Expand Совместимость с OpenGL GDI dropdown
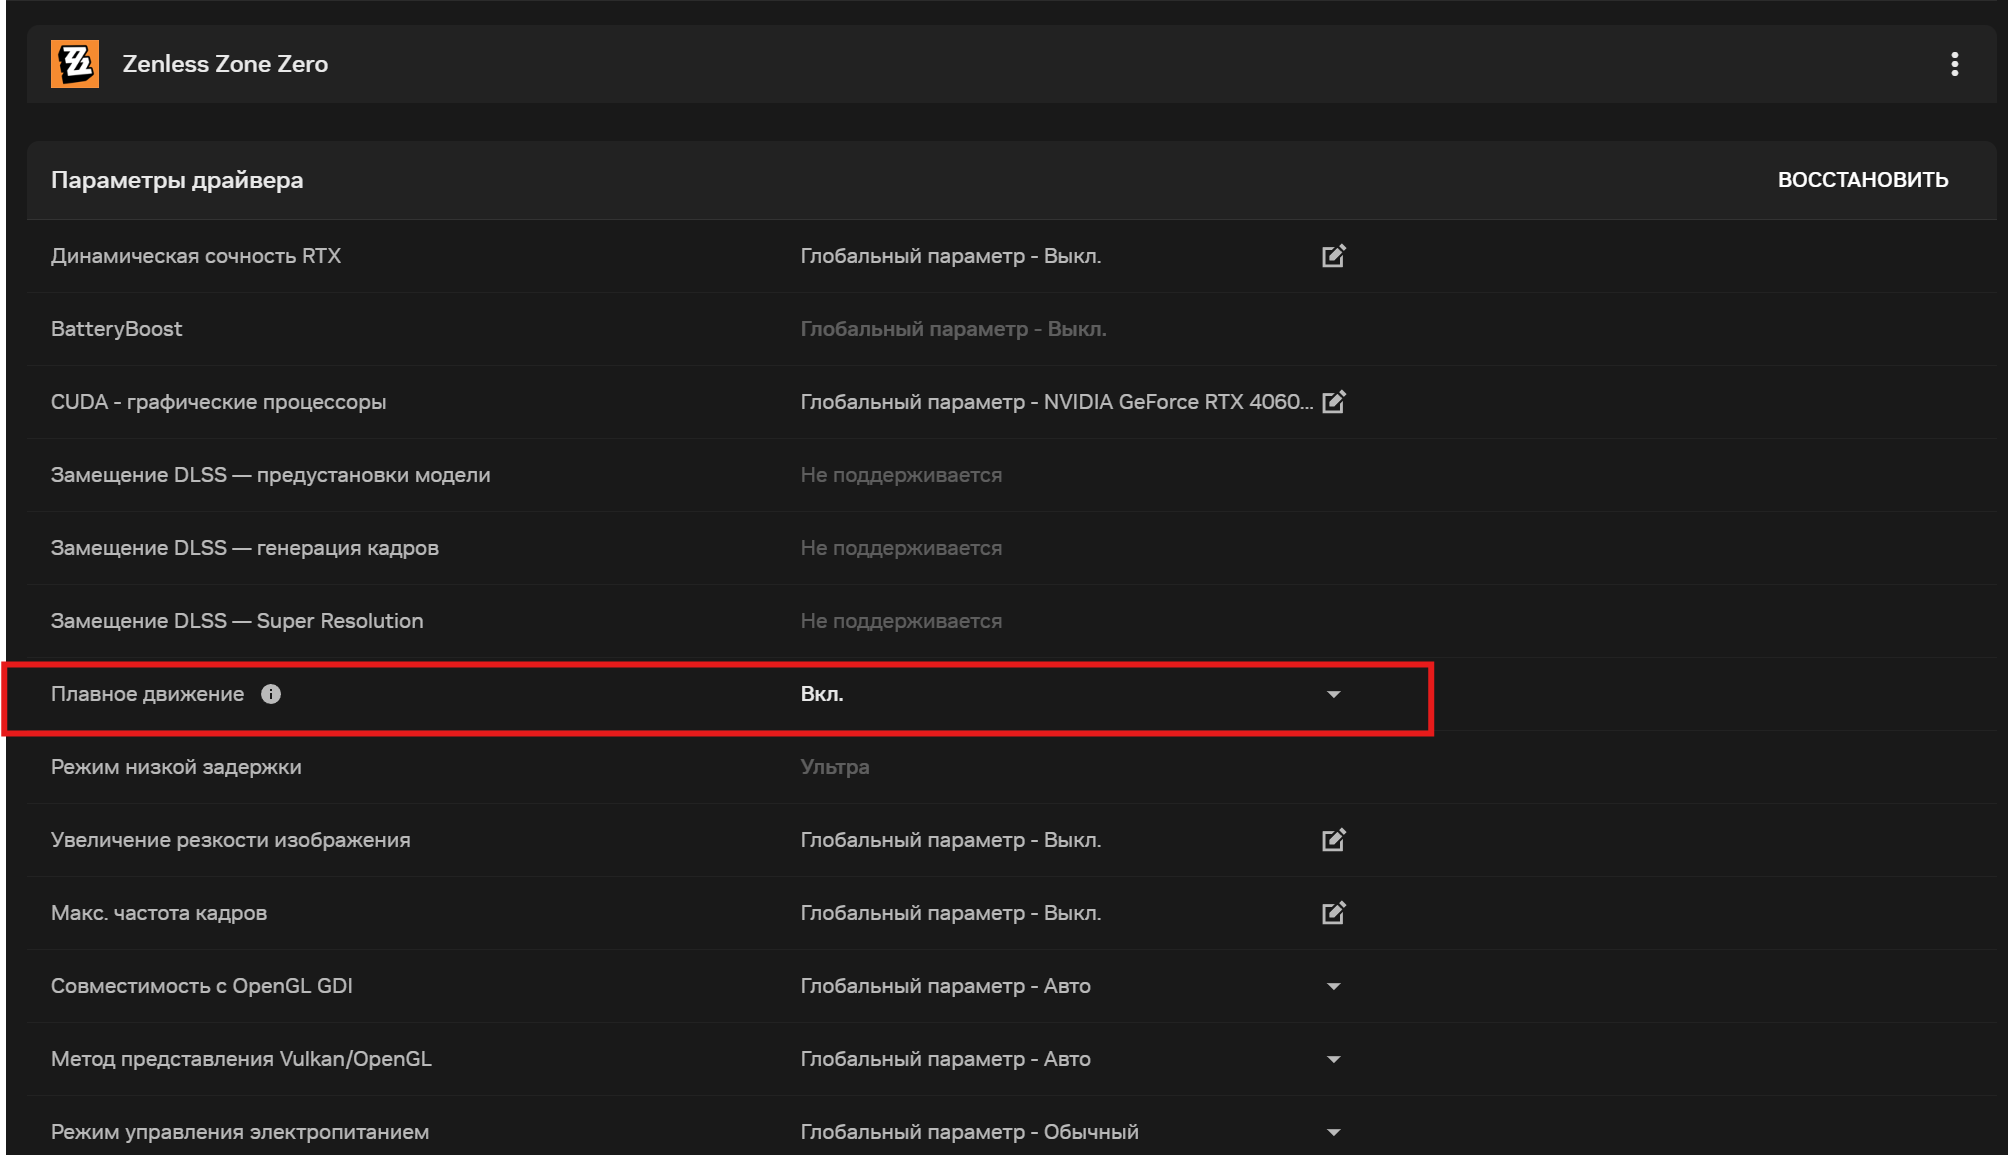Image resolution: width=2008 pixels, height=1155 pixels. [1333, 986]
